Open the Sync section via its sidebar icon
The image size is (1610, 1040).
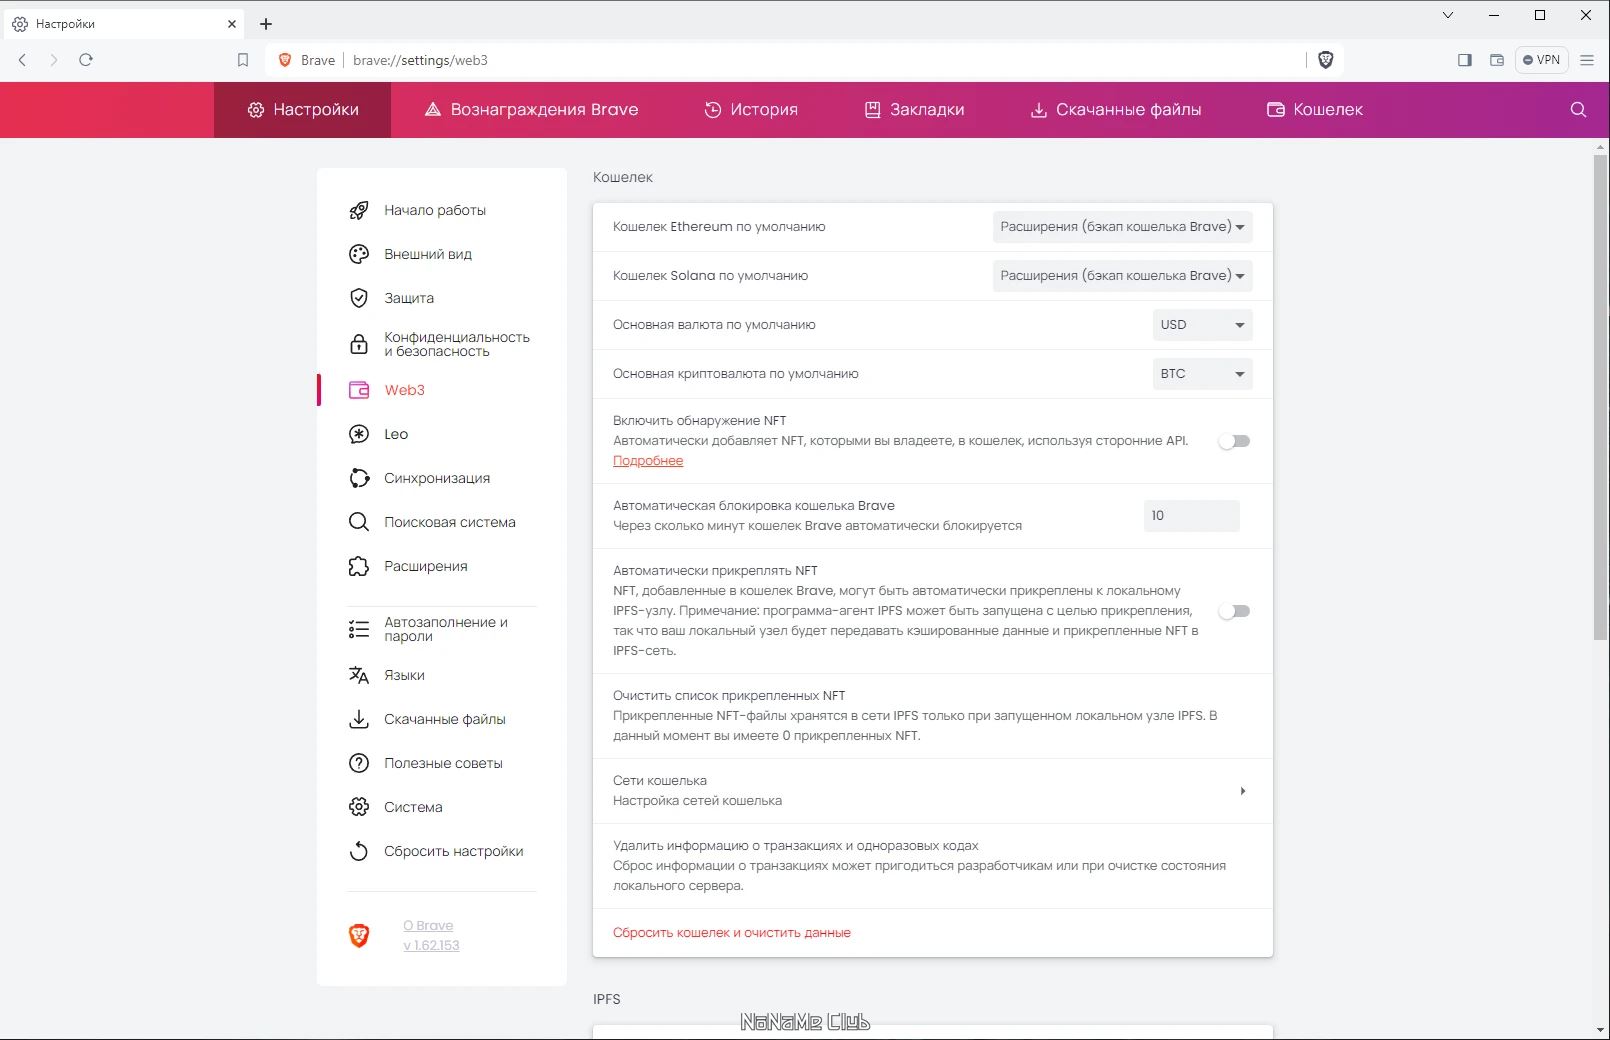click(x=359, y=478)
